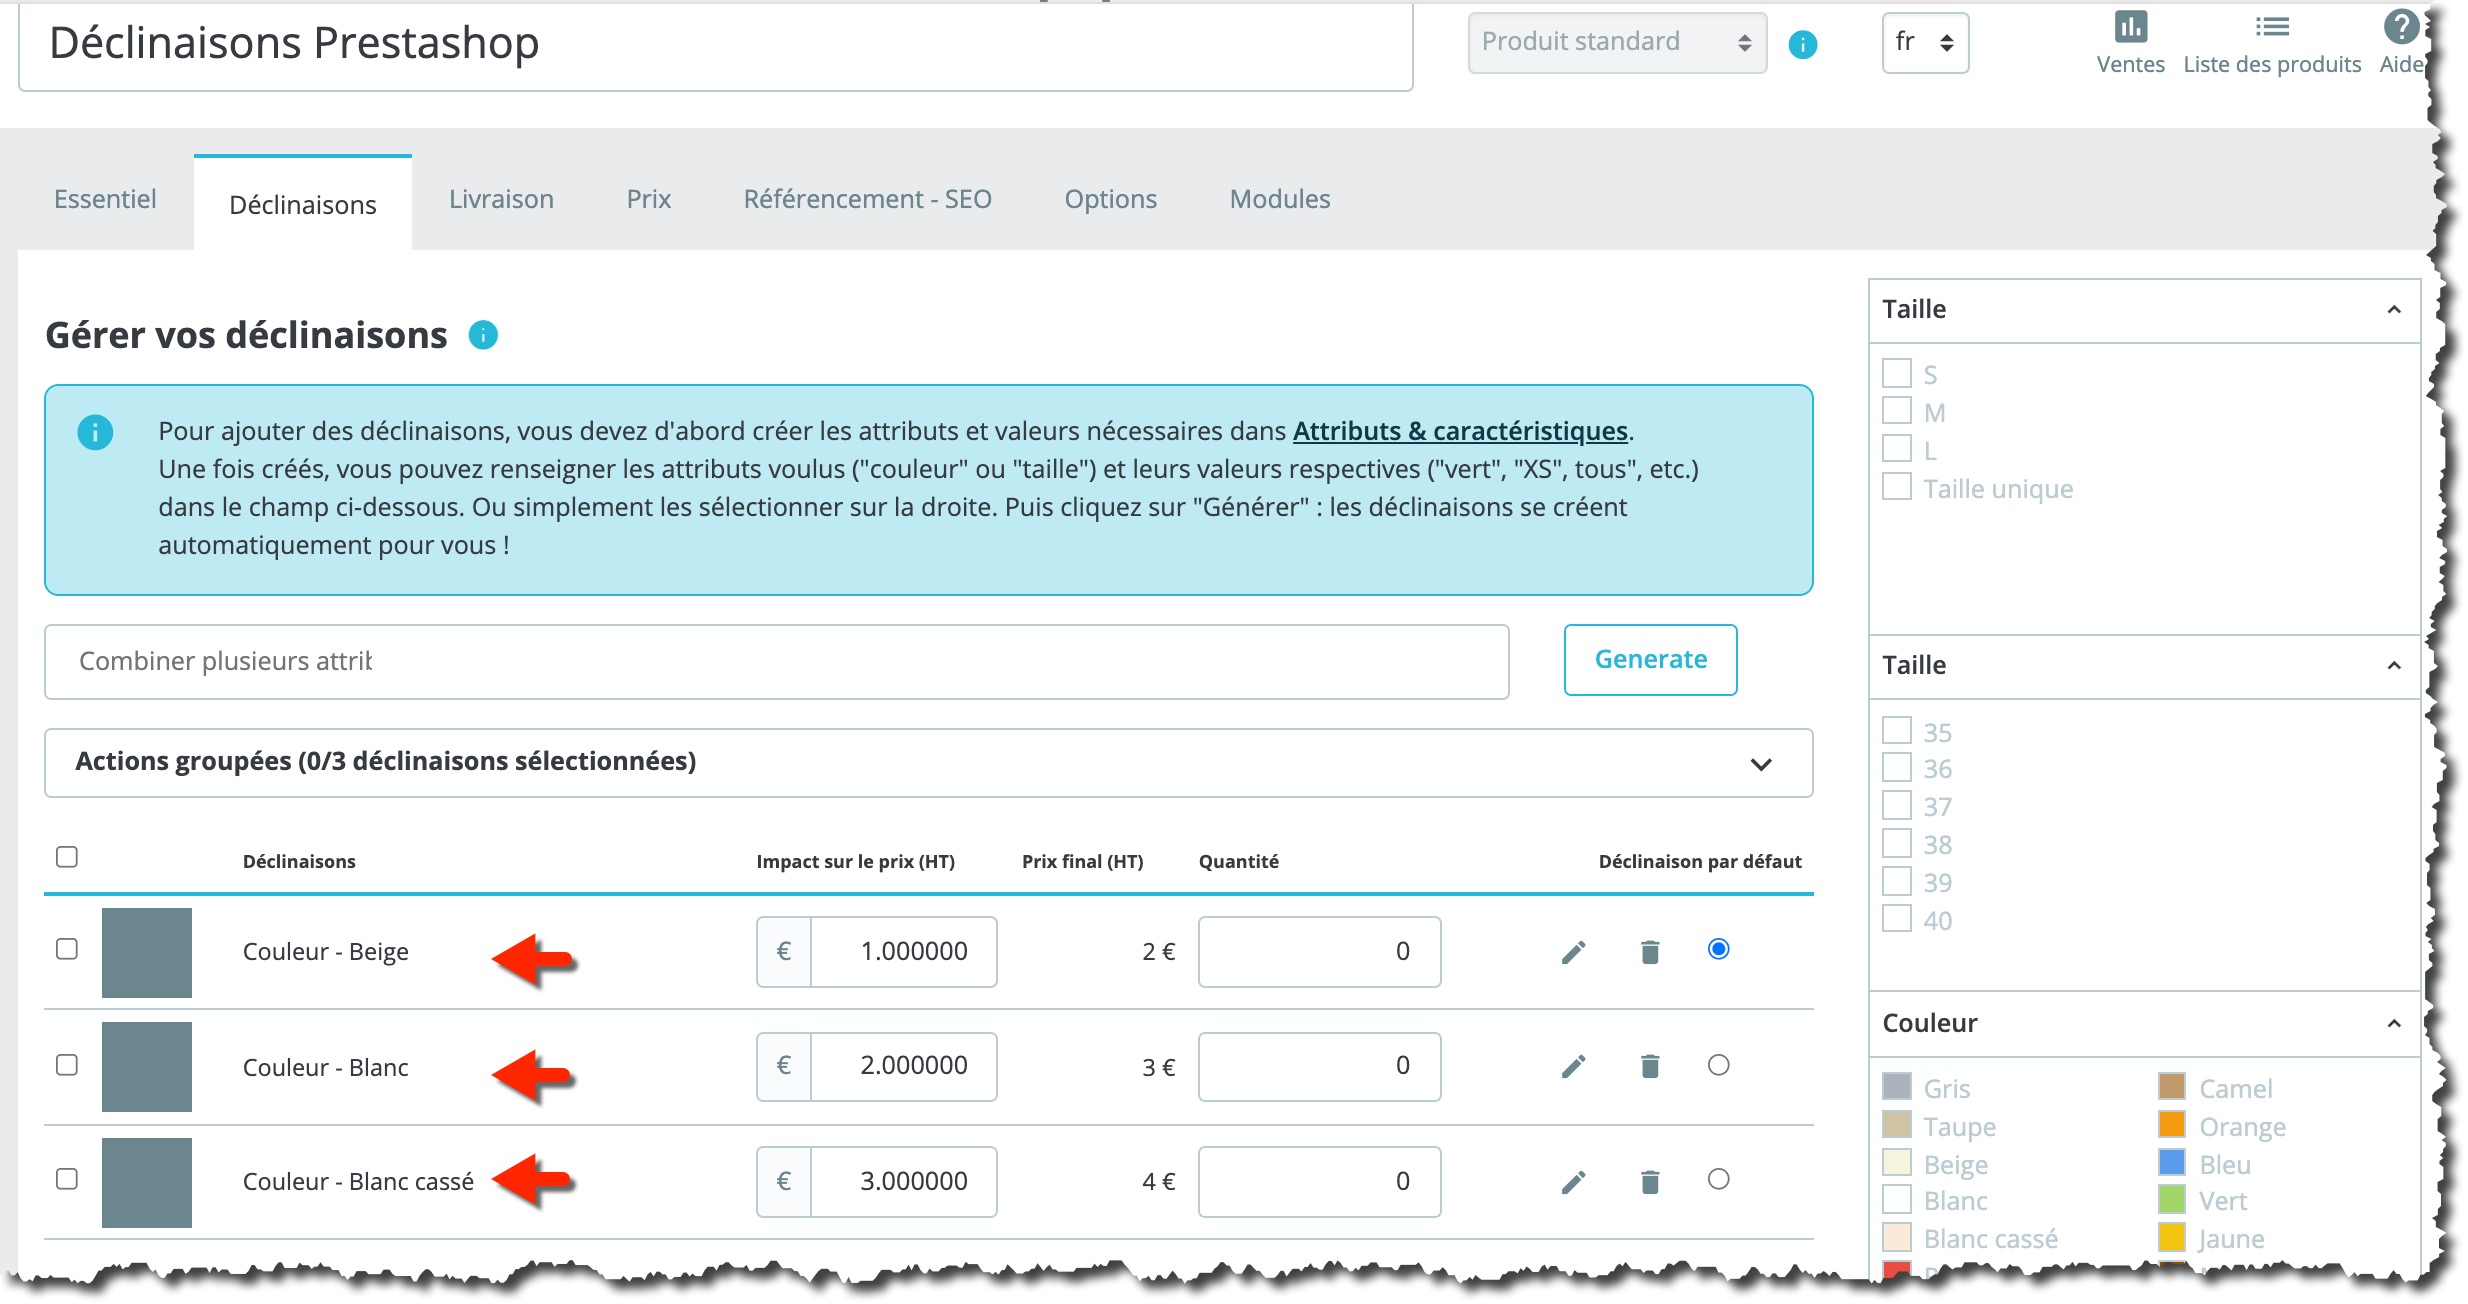
Task: Click the Blanc price impact field 2.000000
Action: [903, 1067]
